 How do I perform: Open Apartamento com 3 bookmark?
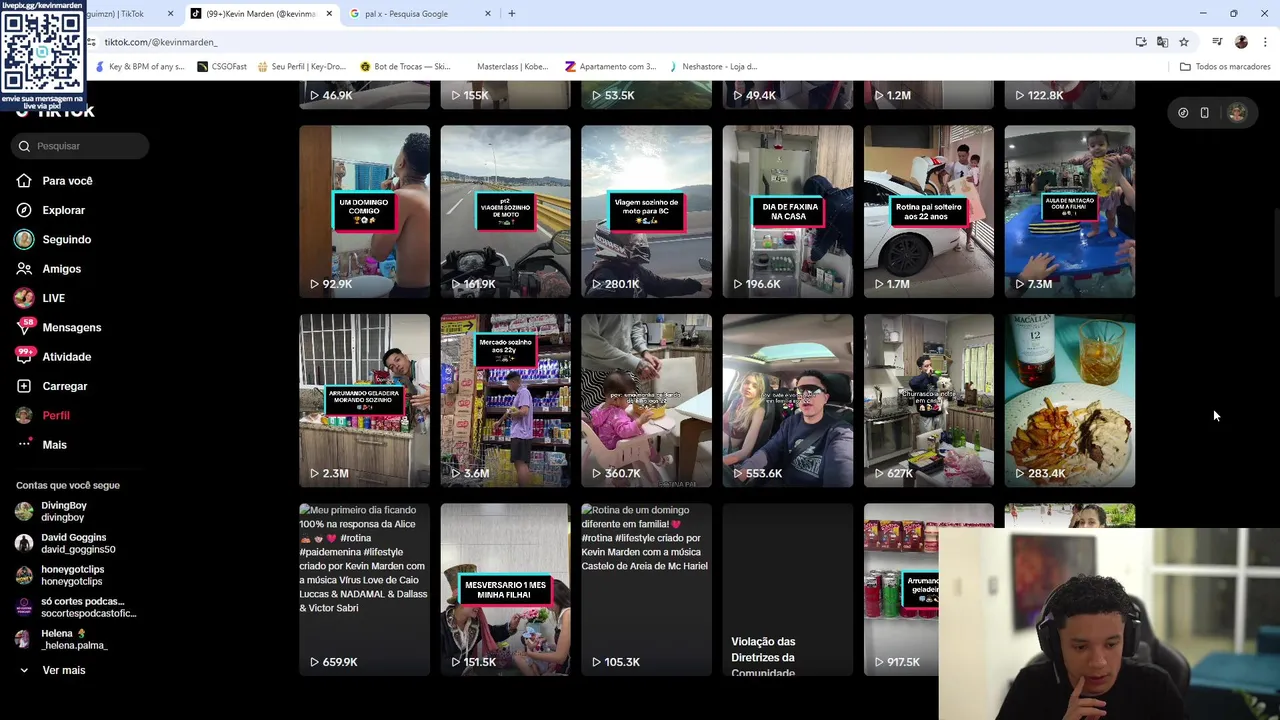(x=610, y=67)
